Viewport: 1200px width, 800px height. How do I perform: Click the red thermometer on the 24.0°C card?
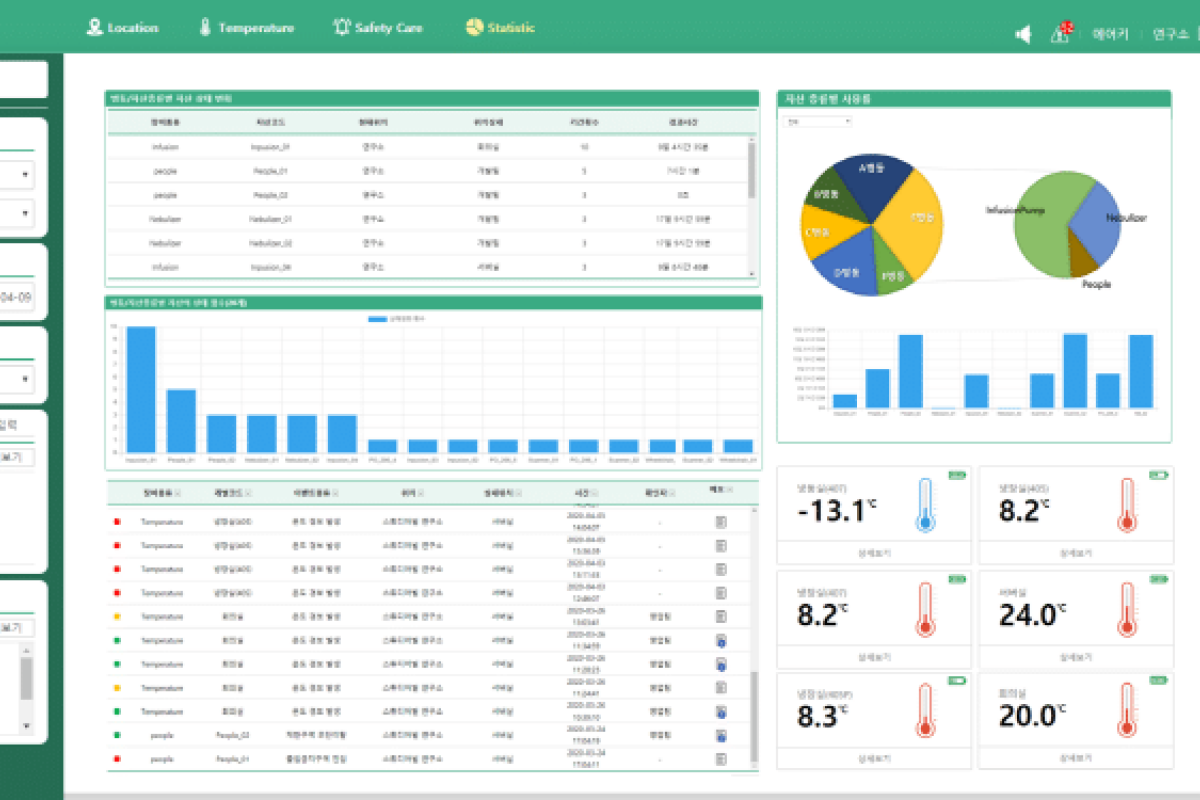pyautogui.click(x=1125, y=612)
